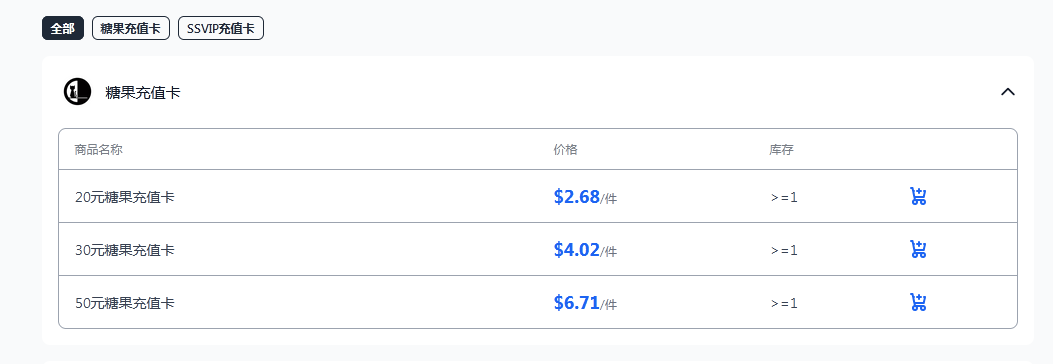Click the 商品名称 column header

[x=99, y=150]
